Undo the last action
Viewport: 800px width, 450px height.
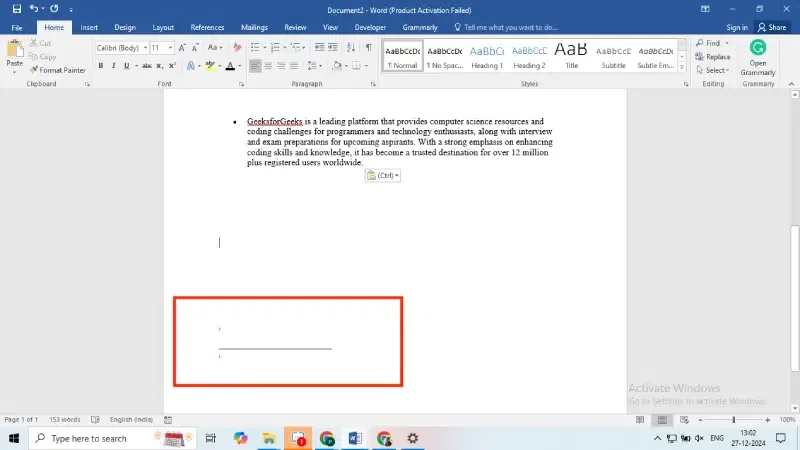tap(34, 9)
